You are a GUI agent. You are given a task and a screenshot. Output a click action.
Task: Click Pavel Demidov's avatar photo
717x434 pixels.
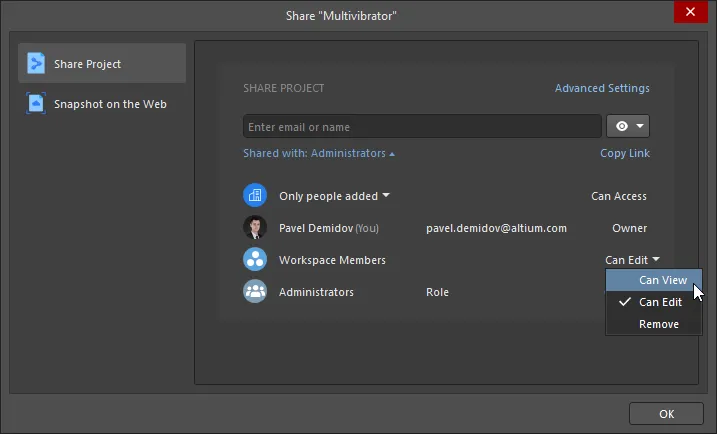tap(255, 228)
